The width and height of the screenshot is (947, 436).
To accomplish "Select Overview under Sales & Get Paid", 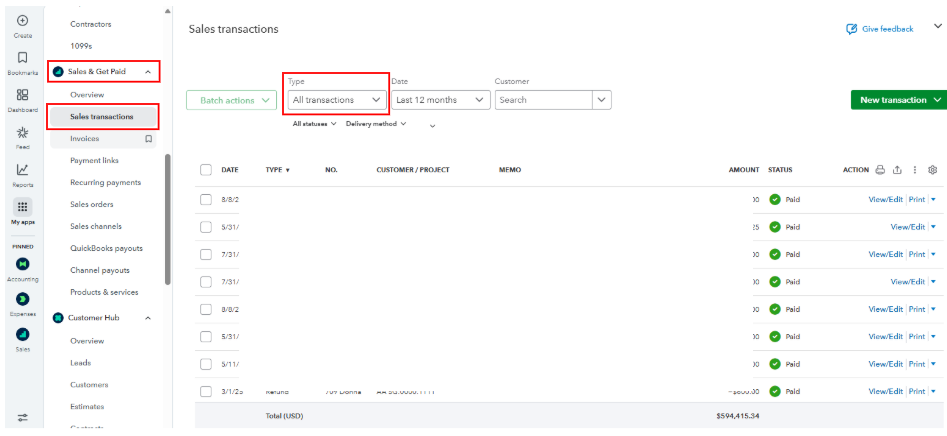I will tap(87, 95).
